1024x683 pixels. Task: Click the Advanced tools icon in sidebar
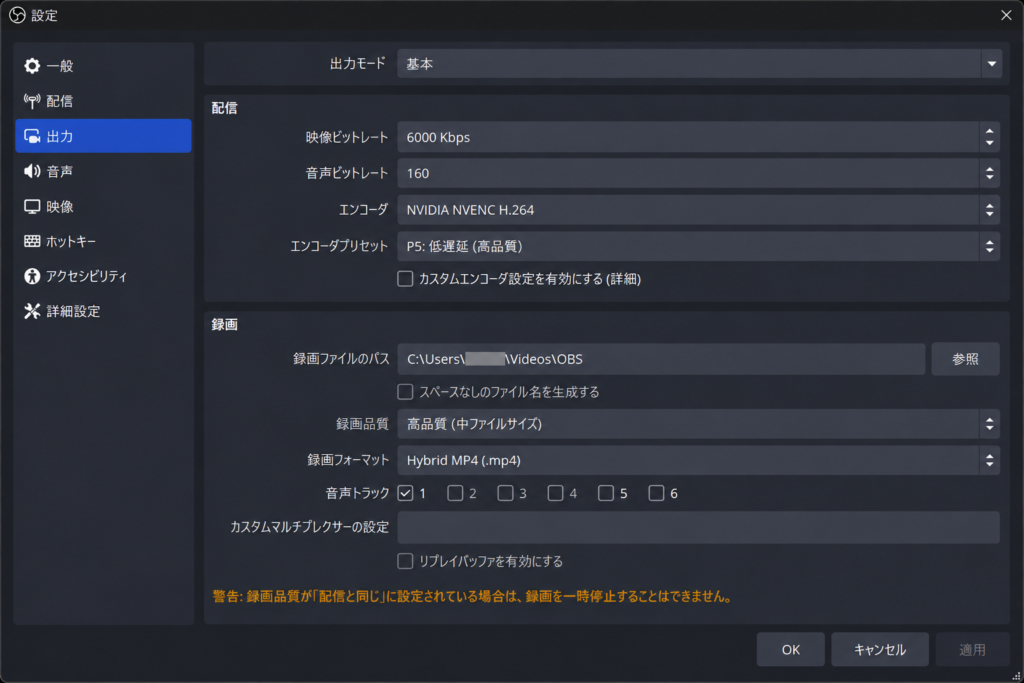click(x=32, y=311)
